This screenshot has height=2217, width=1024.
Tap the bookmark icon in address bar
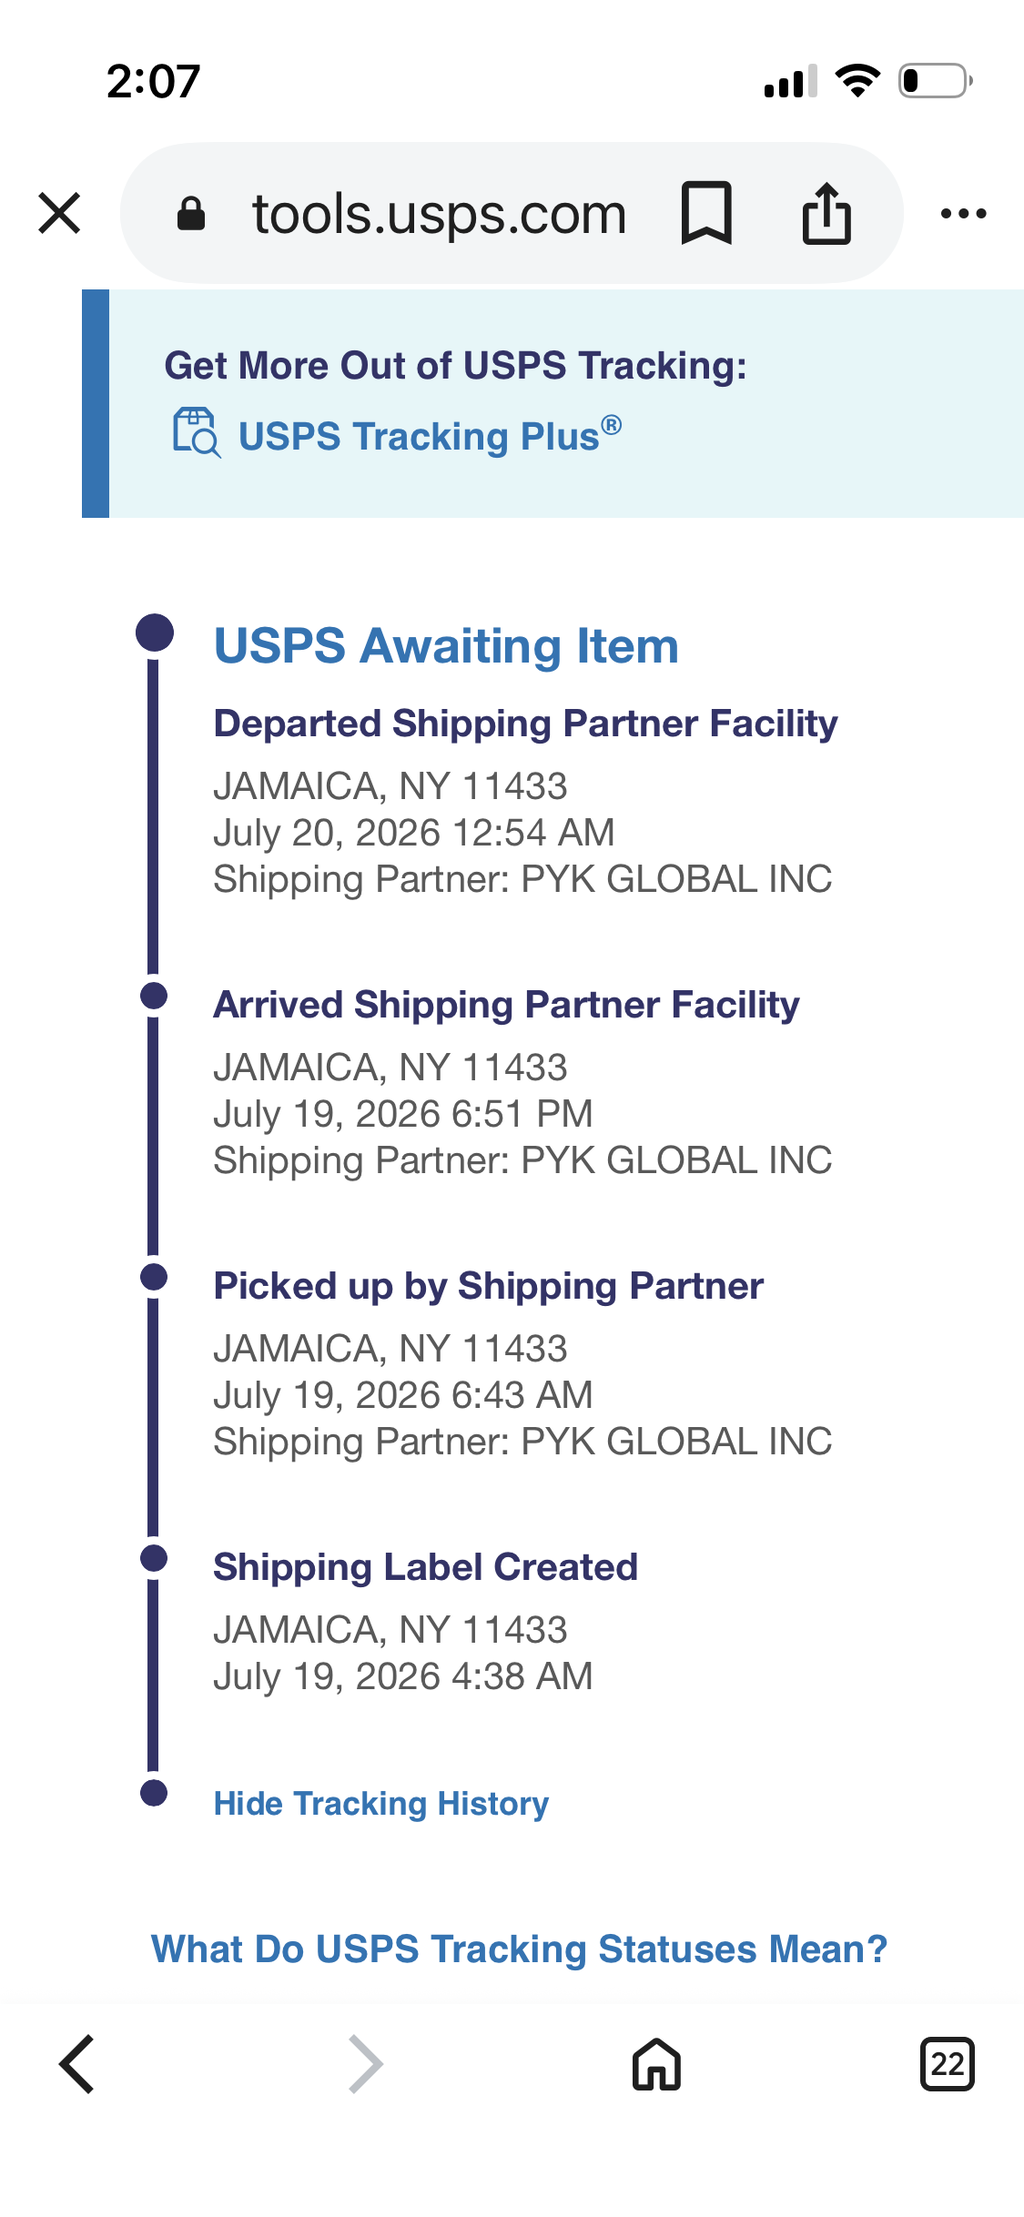(x=706, y=213)
